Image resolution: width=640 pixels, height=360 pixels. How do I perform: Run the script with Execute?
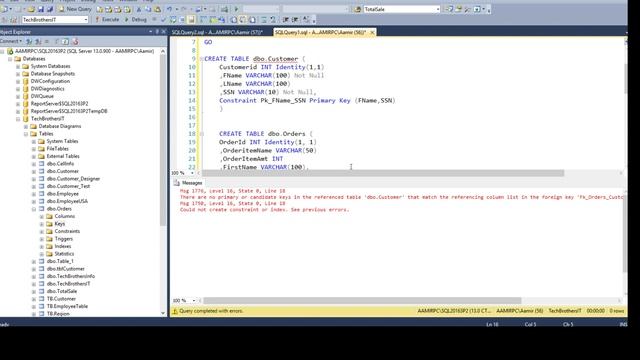coord(107,20)
